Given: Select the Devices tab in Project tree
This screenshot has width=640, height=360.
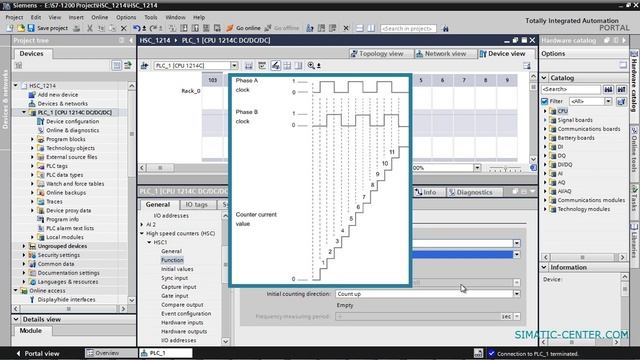Looking at the screenshot, I should click(31, 53).
